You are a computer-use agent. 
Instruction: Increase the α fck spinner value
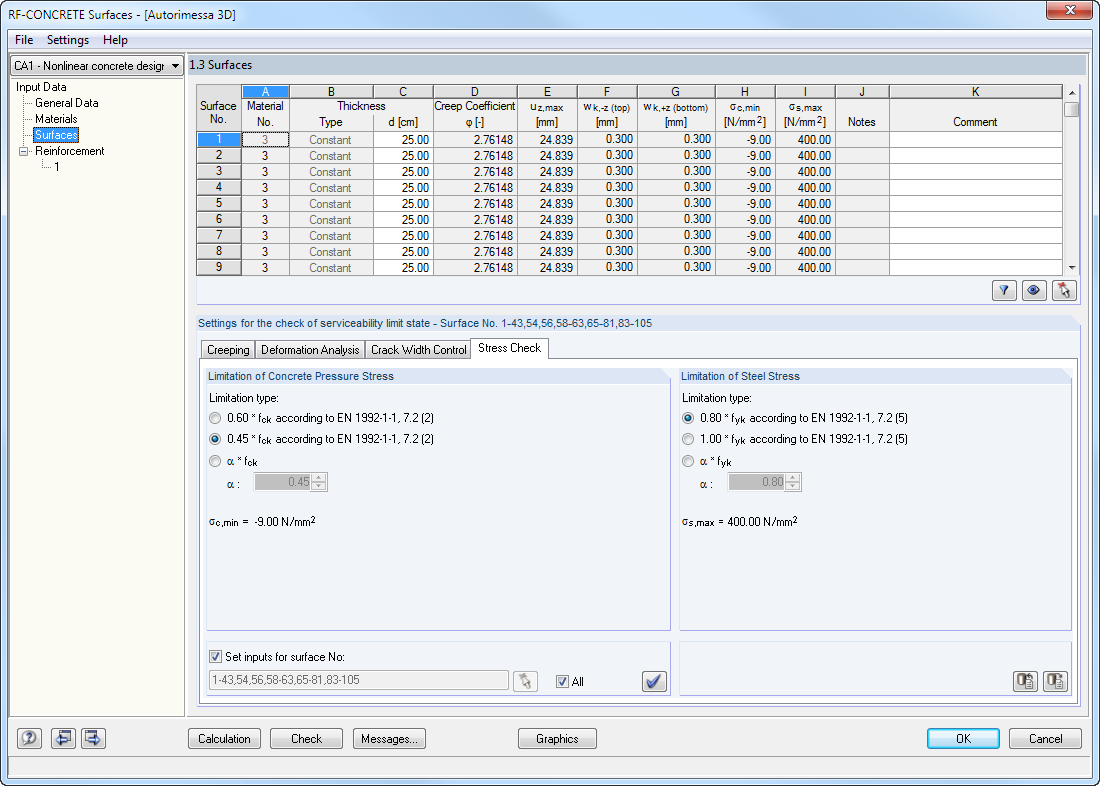(x=319, y=478)
